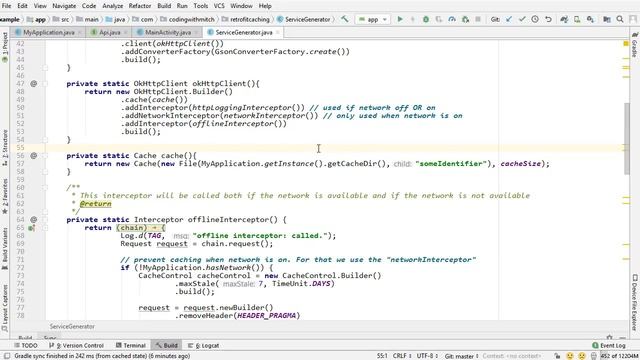Collapse okHttpClient method fold marker line 47

click(x=45, y=84)
